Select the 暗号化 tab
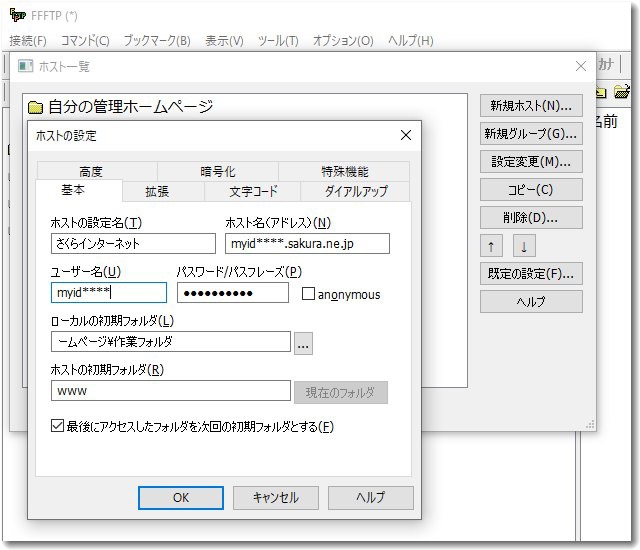 [217, 172]
